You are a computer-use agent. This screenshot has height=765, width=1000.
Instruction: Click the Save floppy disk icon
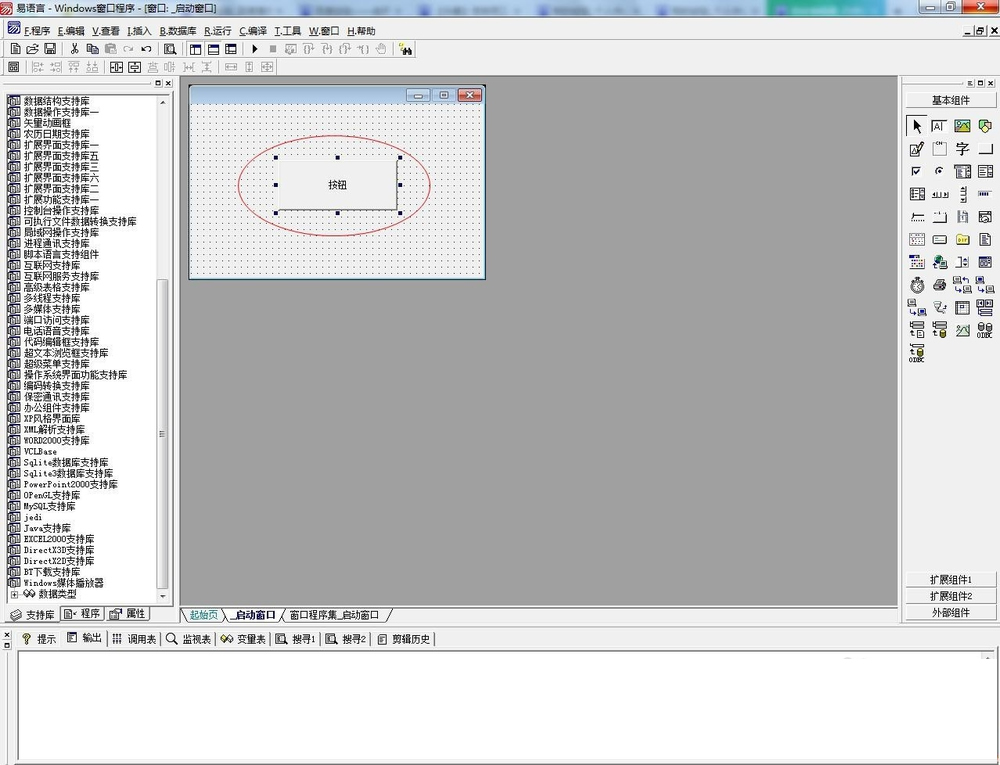pos(50,49)
